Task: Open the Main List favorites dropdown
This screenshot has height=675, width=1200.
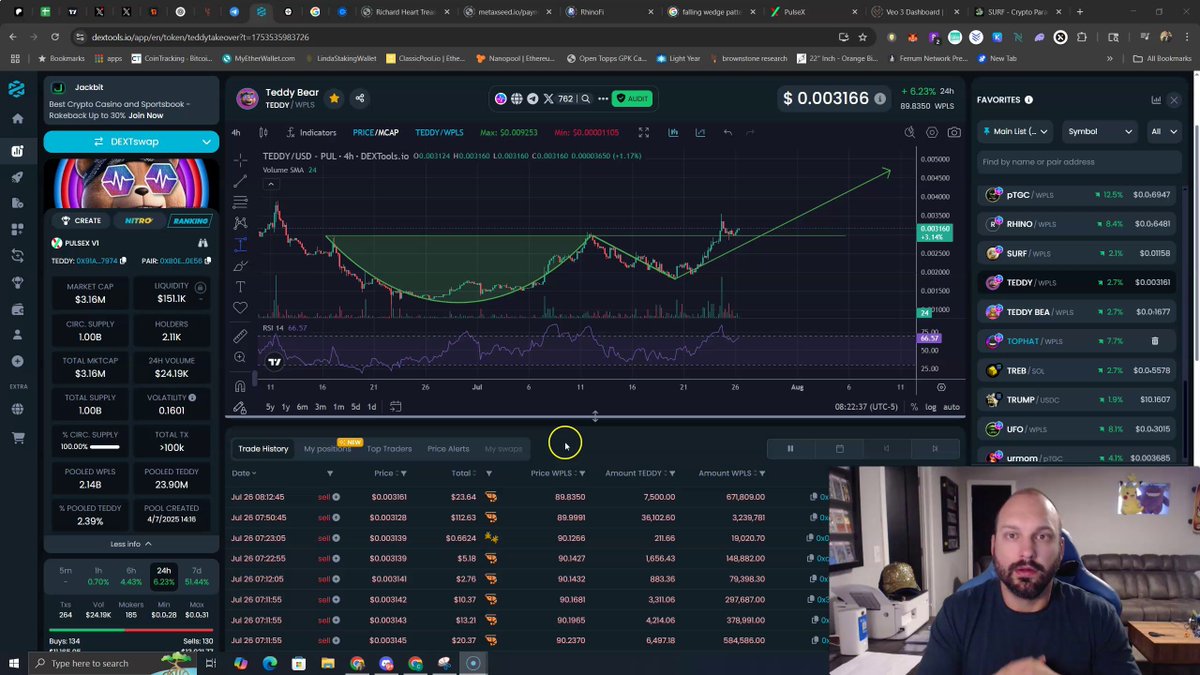Action: tap(1016, 131)
